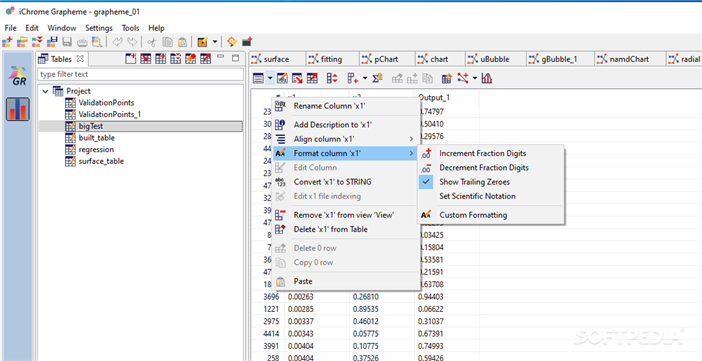Image resolution: width=702 pixels, height=361 pixels.
Task: Switch to the pChart tab
Action: (386, 59)
